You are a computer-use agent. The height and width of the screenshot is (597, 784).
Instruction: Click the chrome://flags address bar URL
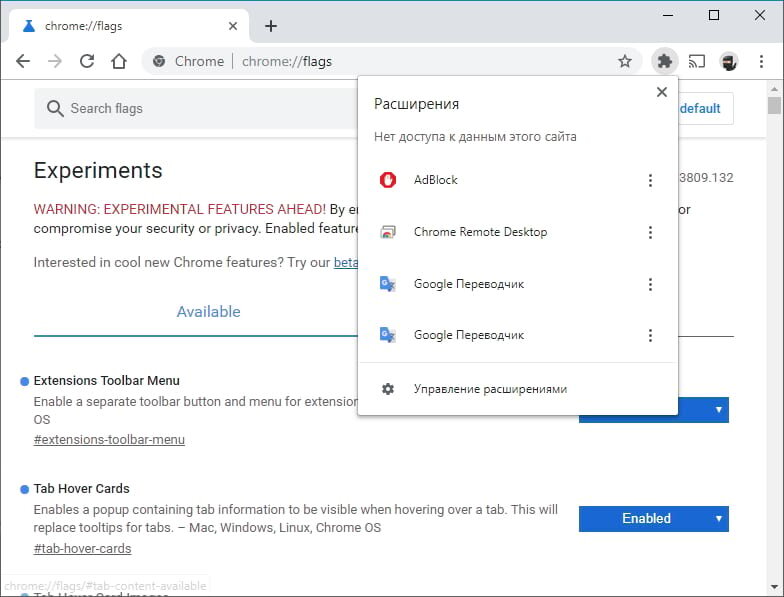[287, 62]
